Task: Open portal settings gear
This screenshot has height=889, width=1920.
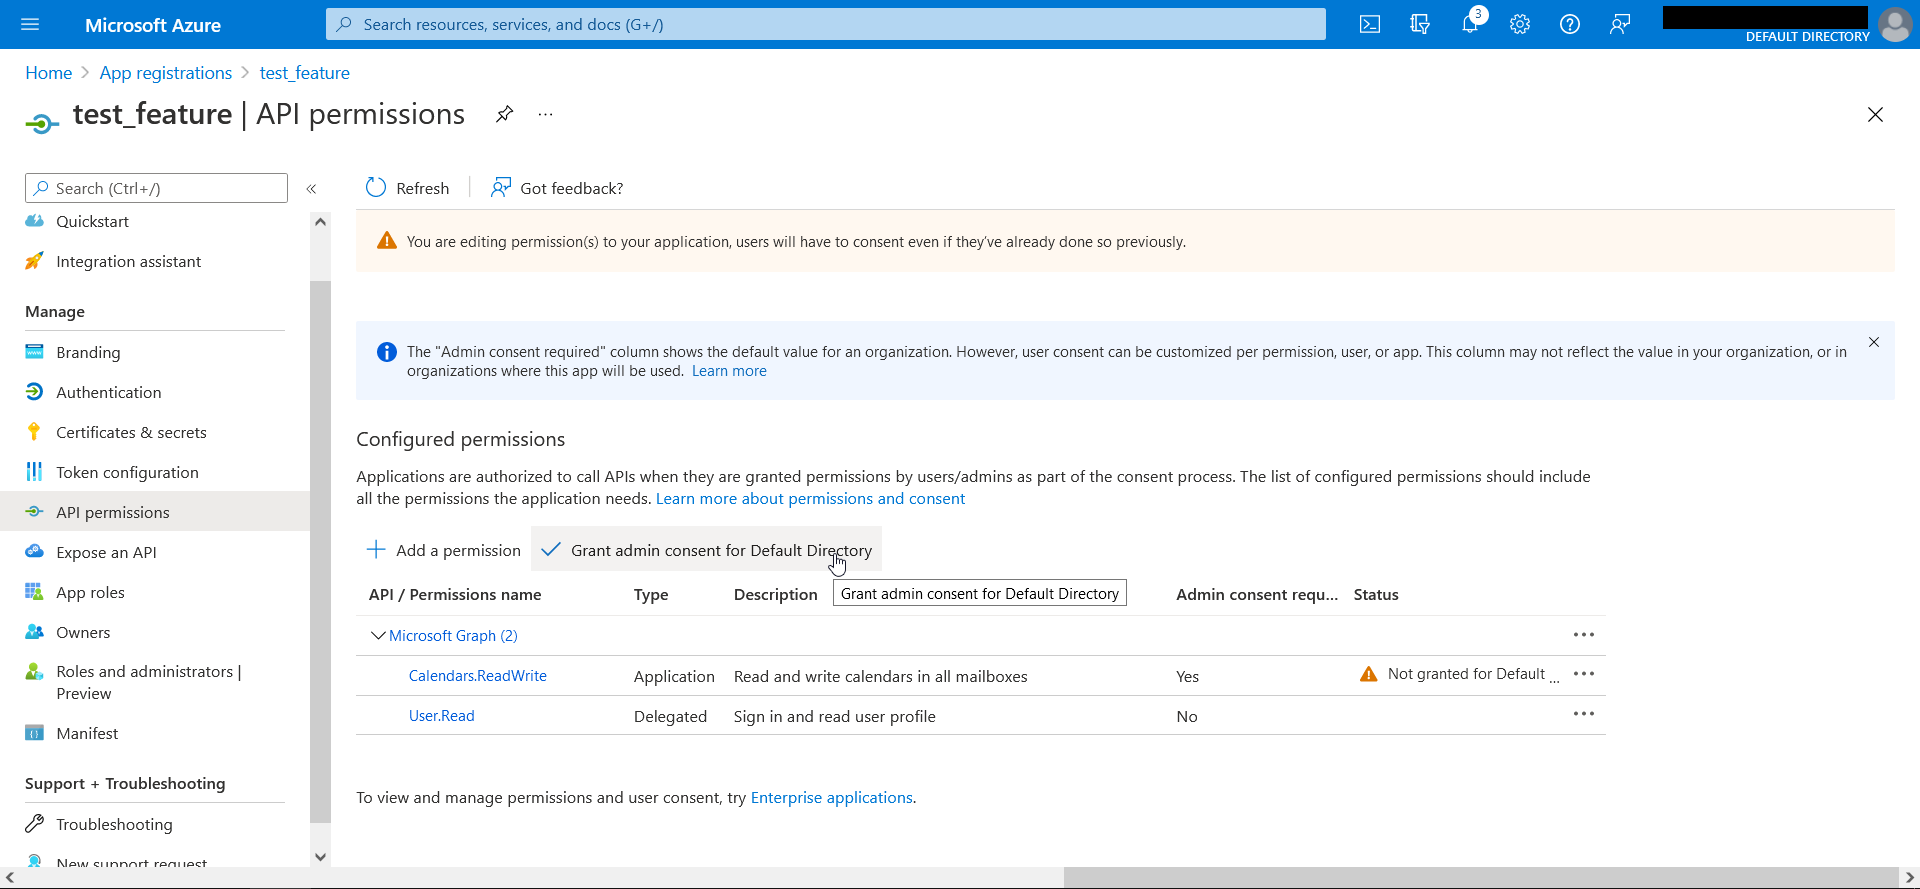Action: click(x=1520, y=24)
